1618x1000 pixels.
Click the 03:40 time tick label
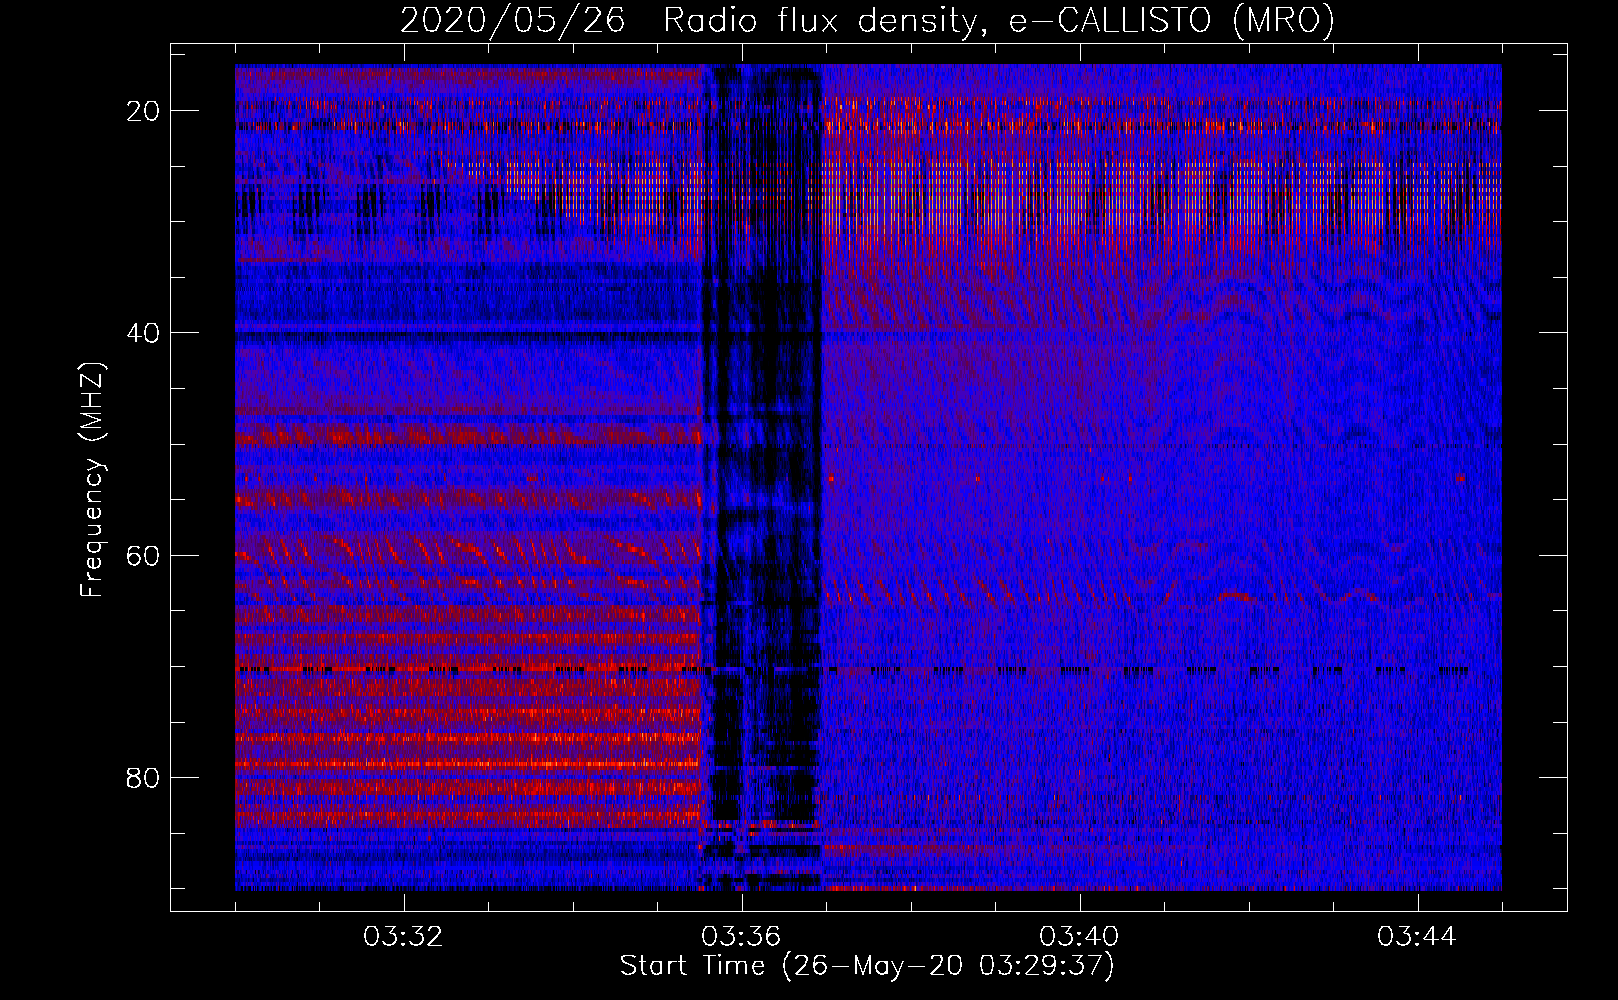point(1079,937)
